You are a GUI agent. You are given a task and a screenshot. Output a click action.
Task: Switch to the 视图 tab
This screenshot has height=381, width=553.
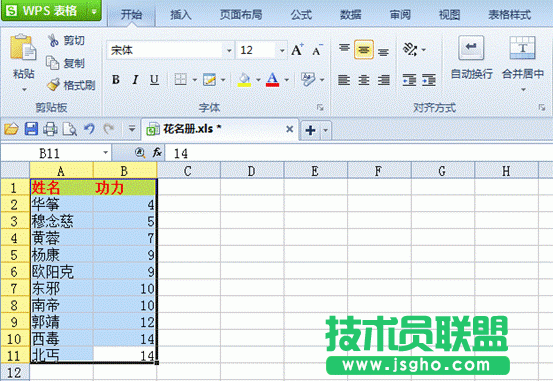click(x=449, y=15)
